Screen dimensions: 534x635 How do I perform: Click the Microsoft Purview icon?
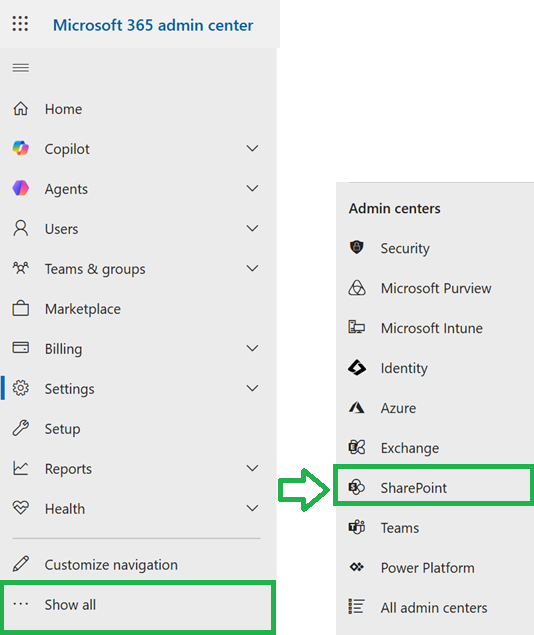point(357,288)
